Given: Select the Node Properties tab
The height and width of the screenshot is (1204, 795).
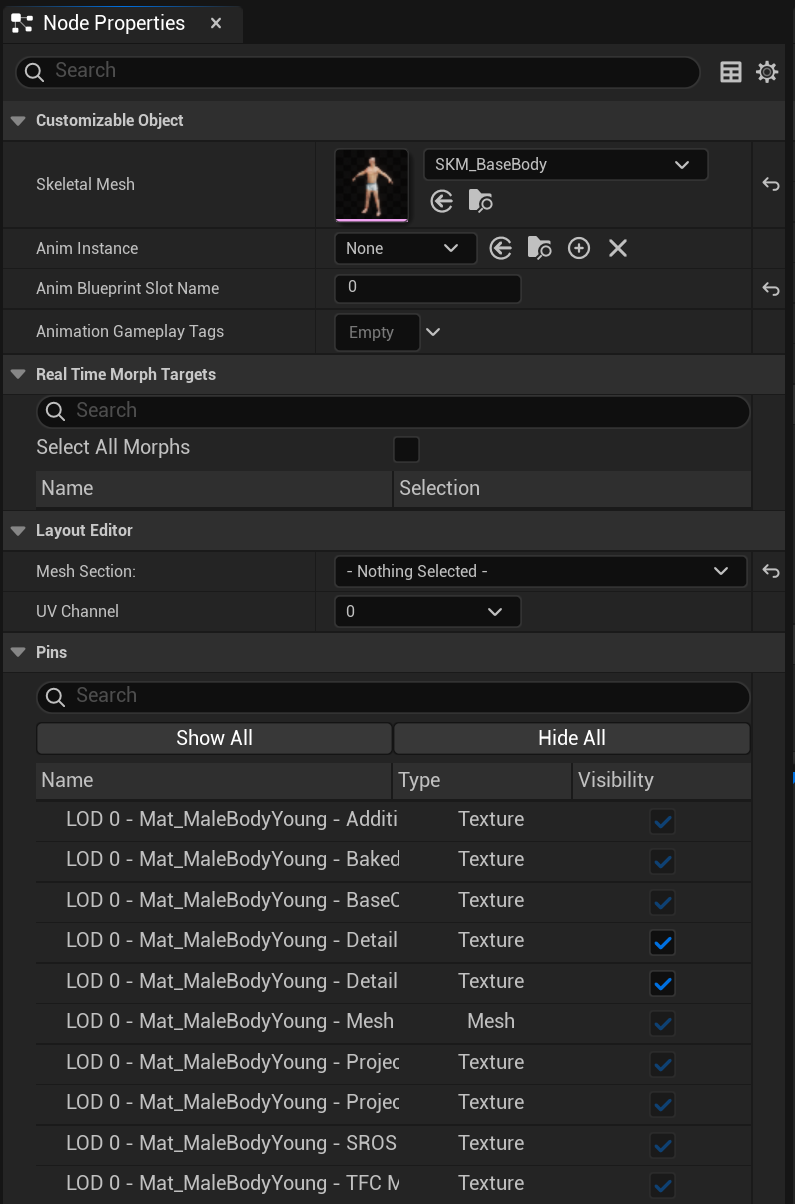Looking at the screenshot, I should point(114,22).
